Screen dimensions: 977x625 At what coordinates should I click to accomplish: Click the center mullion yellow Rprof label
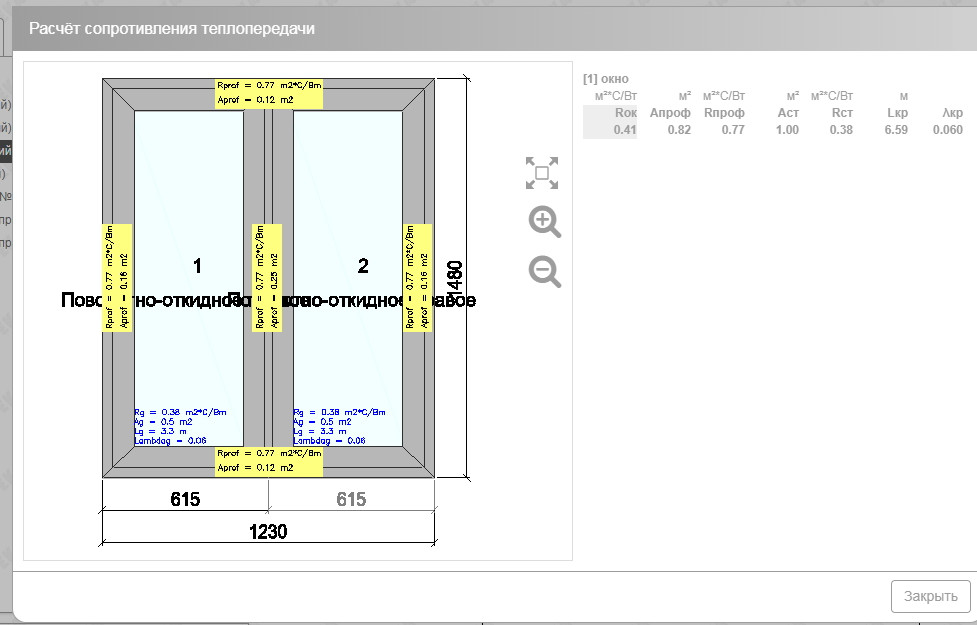click(x=267, y=277)
